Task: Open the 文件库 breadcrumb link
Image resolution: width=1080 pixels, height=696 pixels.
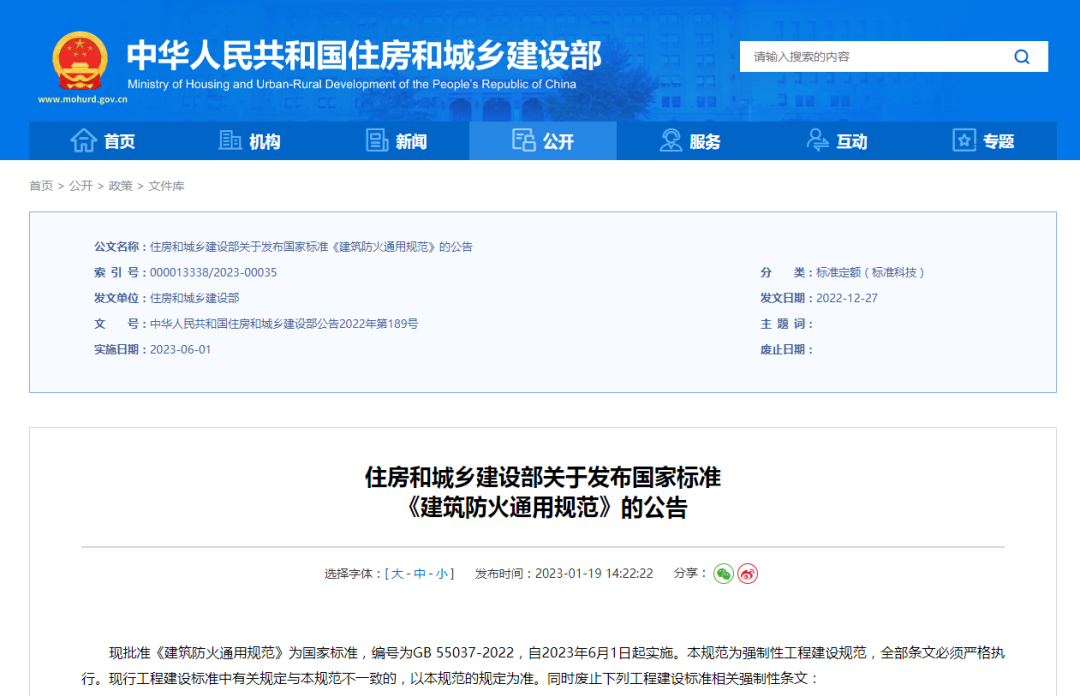Action: pyautogui.click(x=167, y=186)
